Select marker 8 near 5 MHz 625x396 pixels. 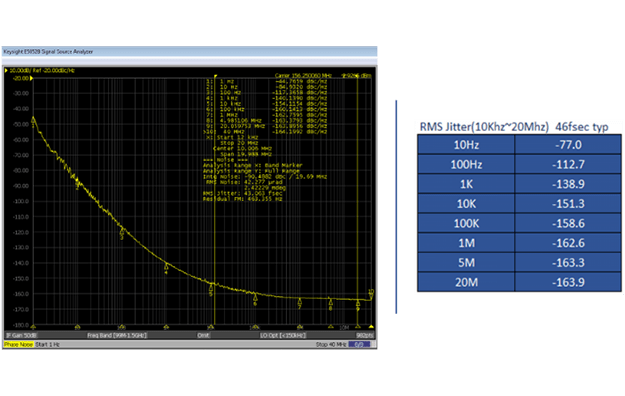(x=330, y=303)
